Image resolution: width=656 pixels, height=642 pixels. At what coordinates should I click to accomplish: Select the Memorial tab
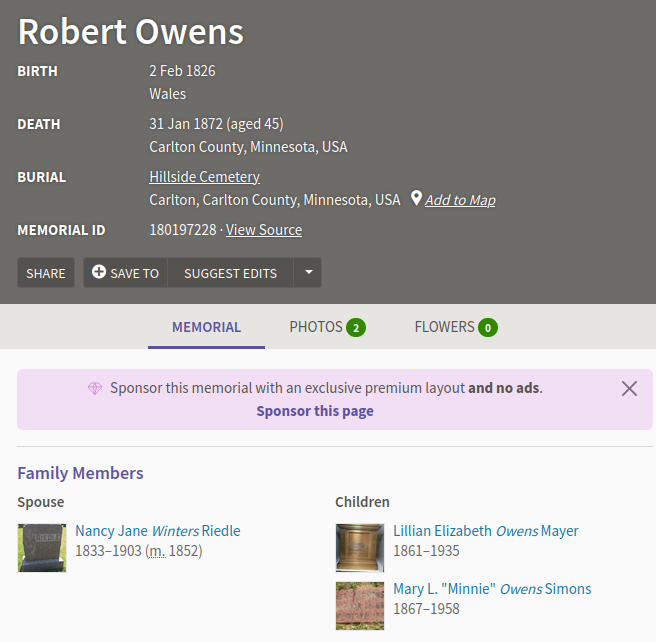[x=206, y=327]
